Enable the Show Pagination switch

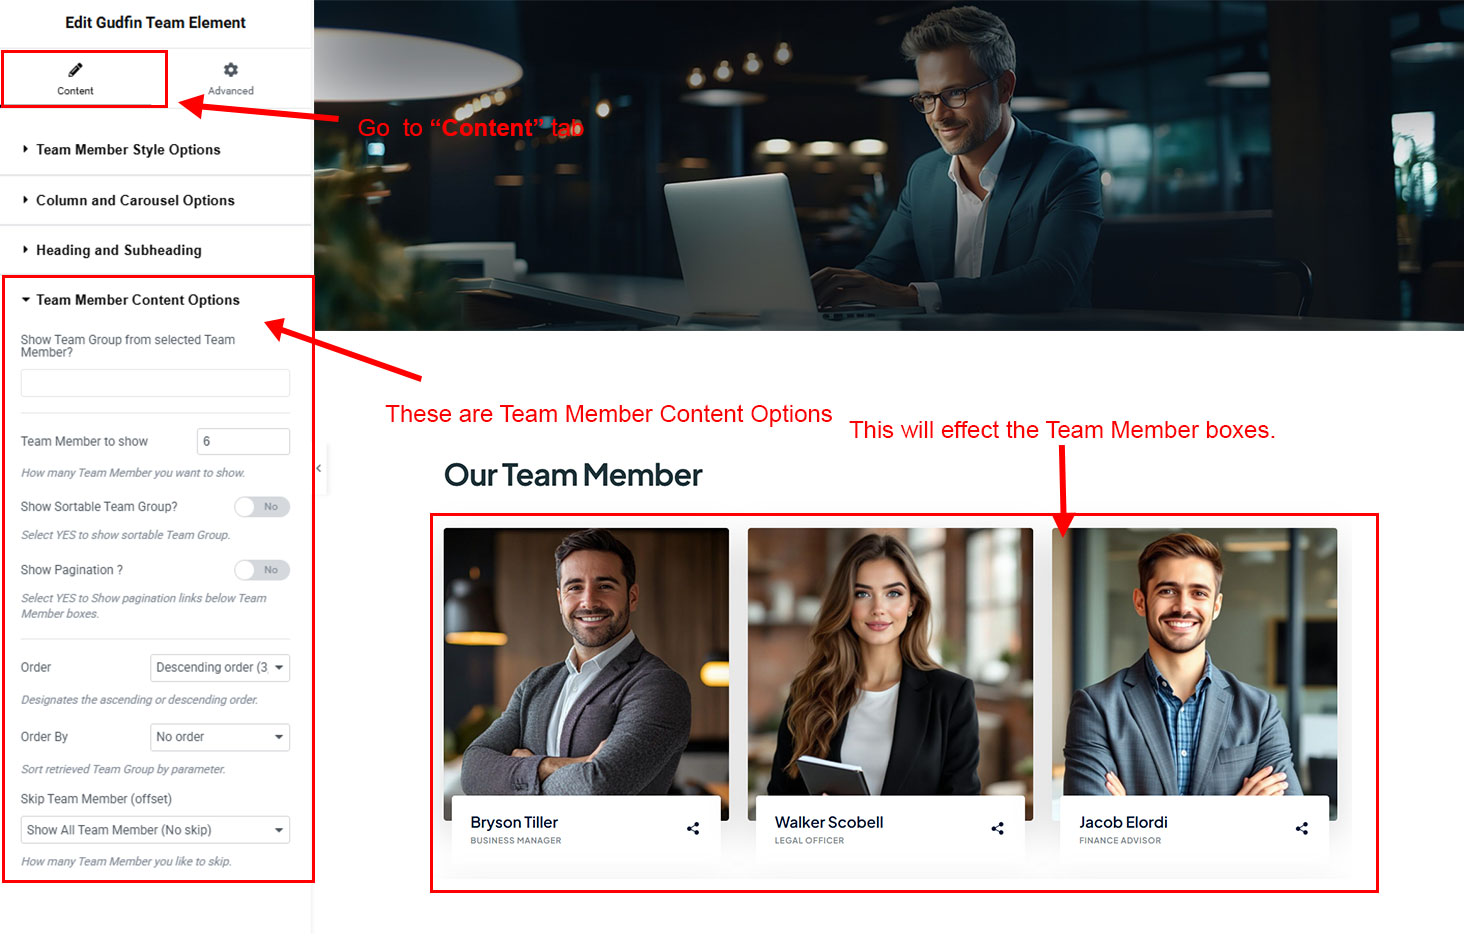[262, 570]
